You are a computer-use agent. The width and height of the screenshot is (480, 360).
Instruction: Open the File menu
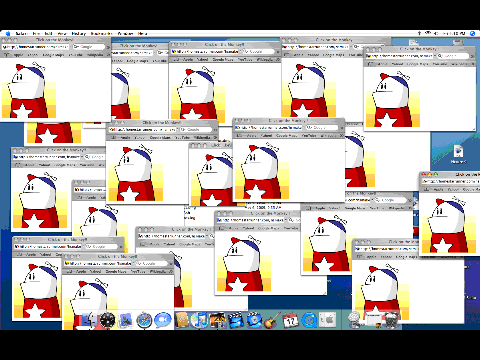point(36,33)
